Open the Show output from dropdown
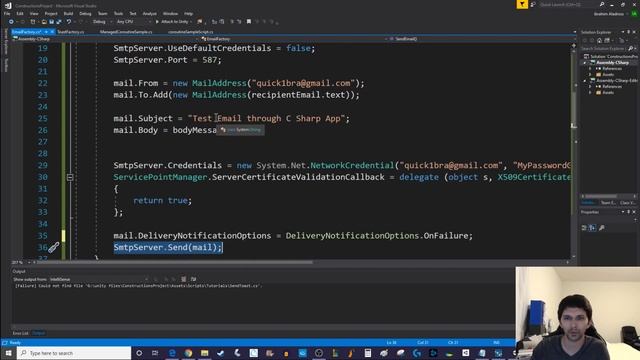Viewport: 640px width, 360px height. tap(99, 279)
